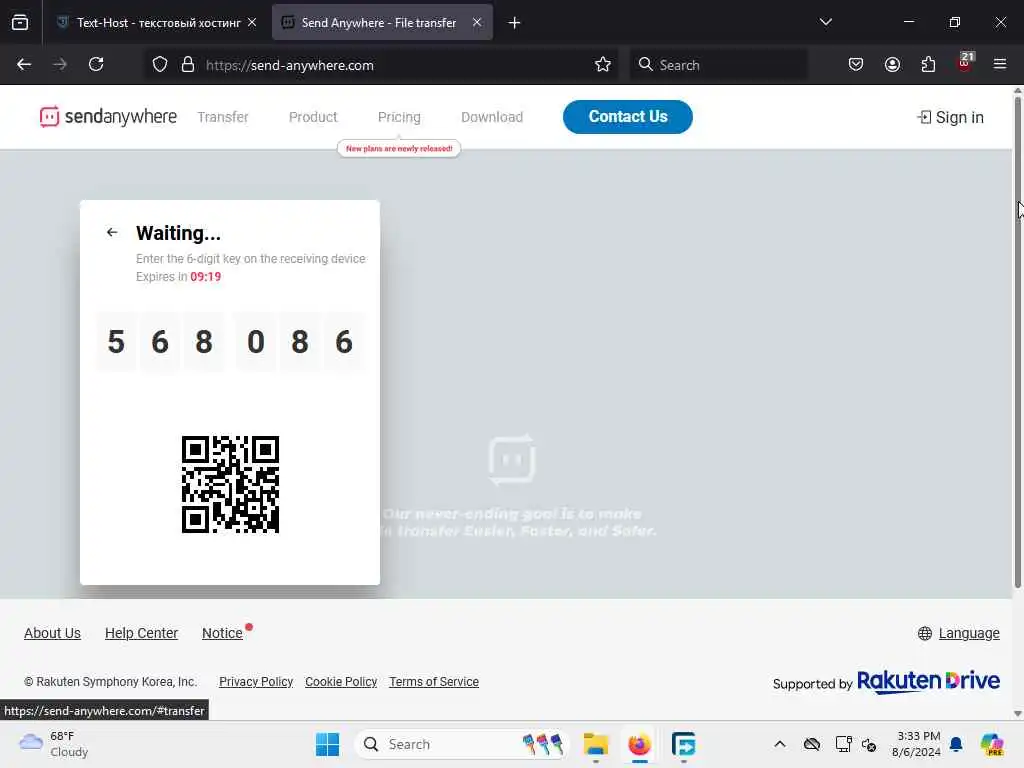The width and height of the screenshot is (1024, 768).
Task: Open the Firefox application hamburger menu
Action: coord(1000,65)
